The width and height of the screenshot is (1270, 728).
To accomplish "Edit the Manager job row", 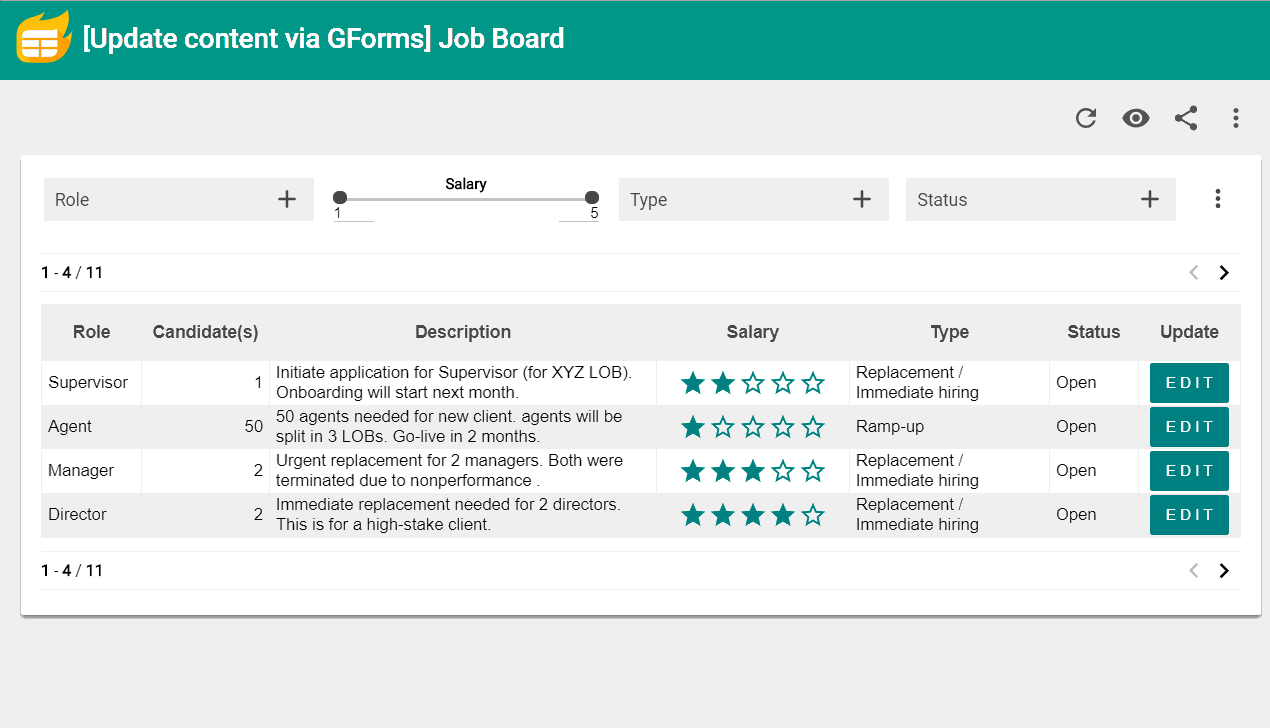I will (1189, 471).
